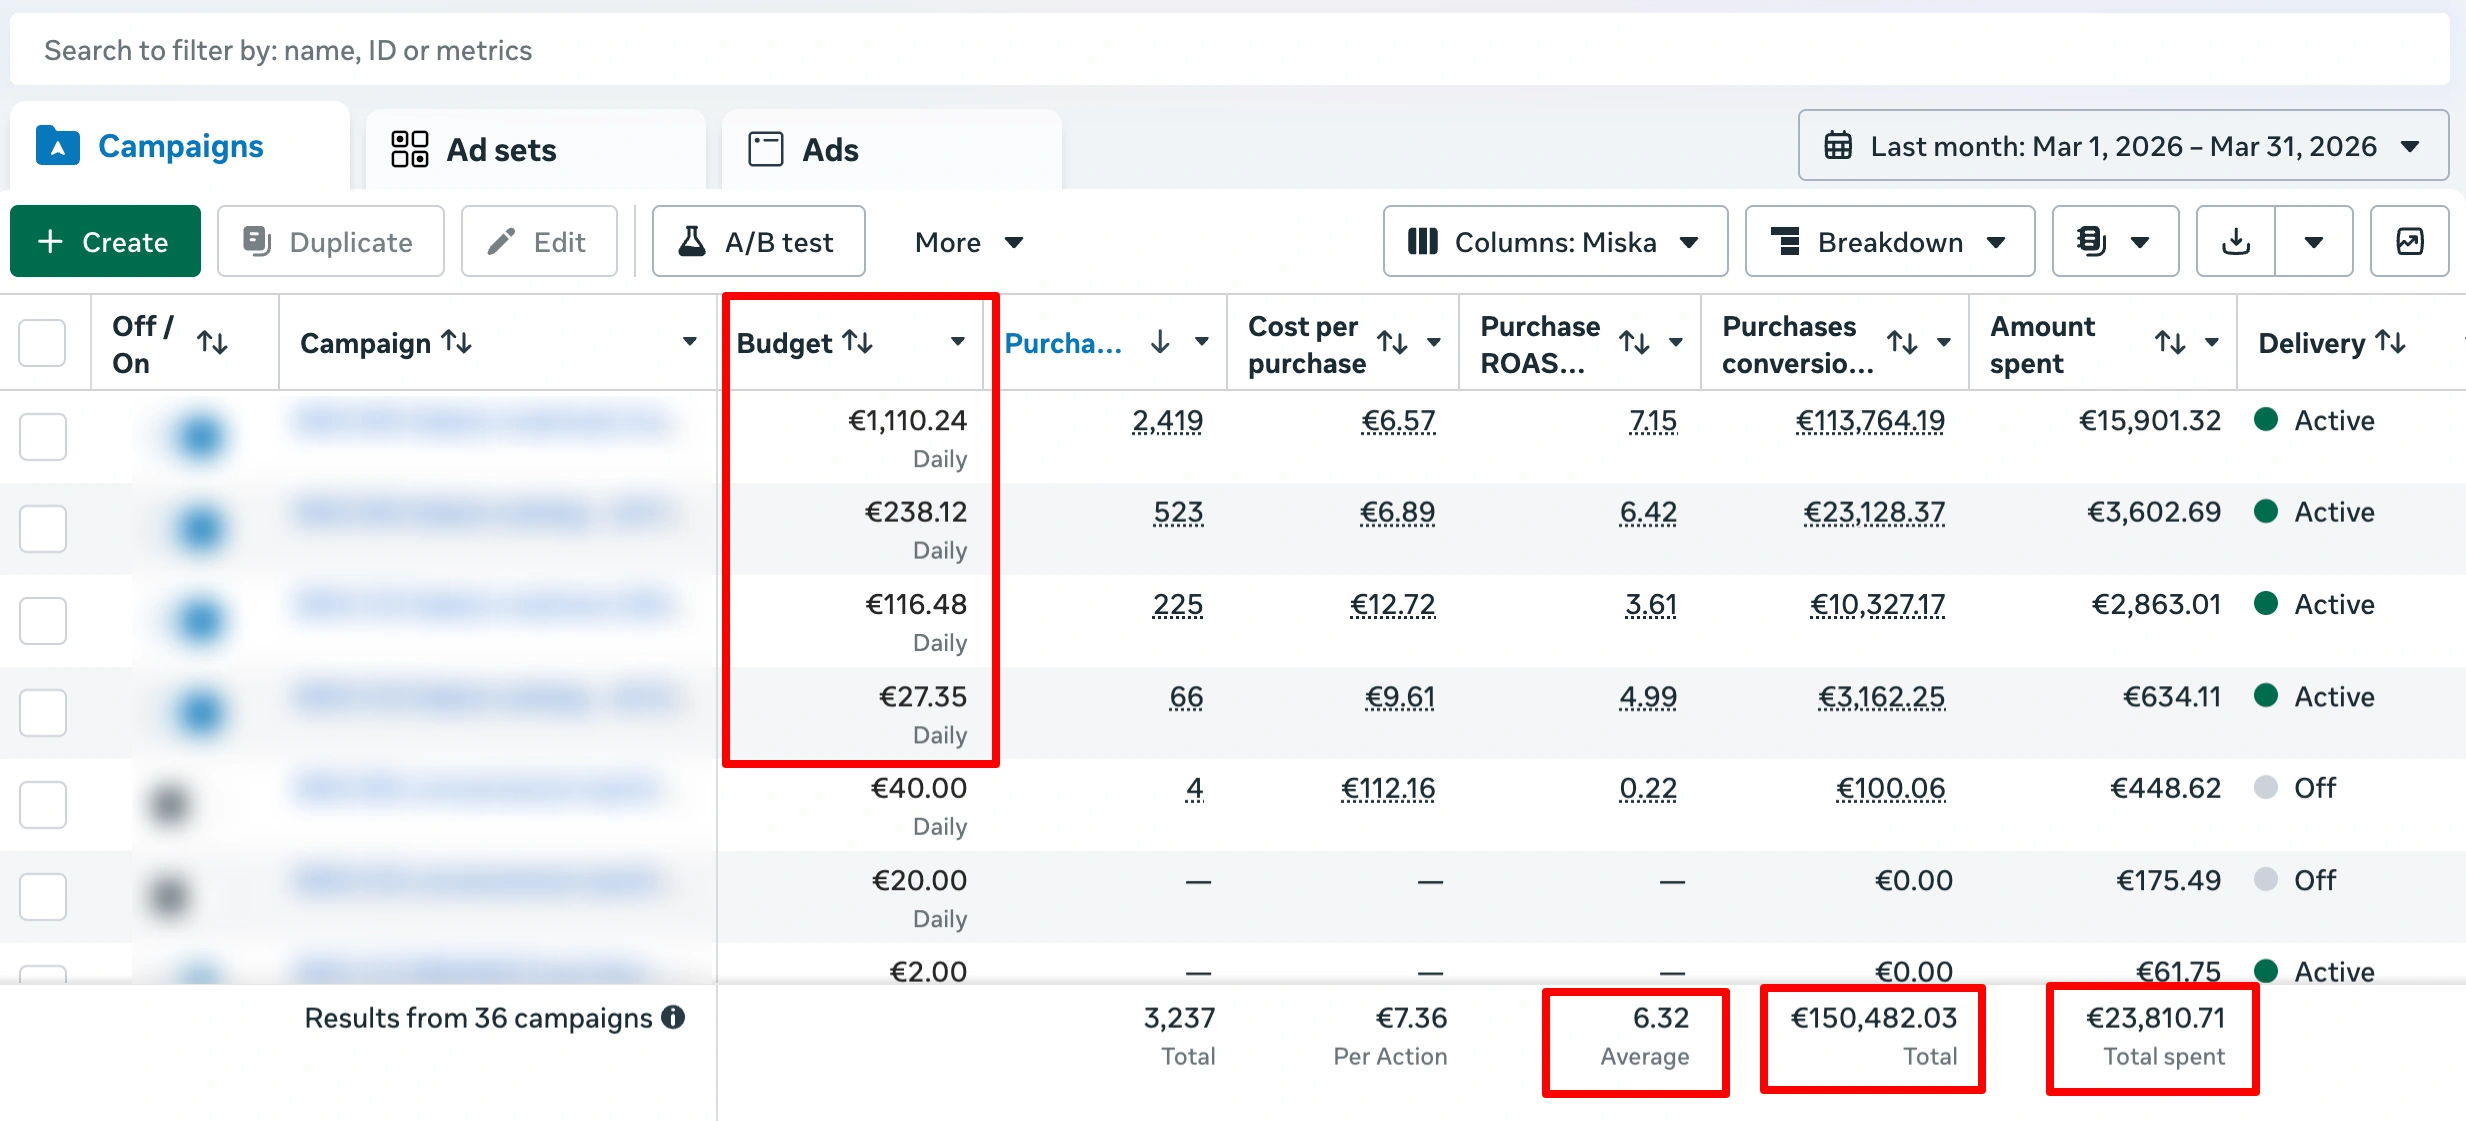Click the A/B test button
The height and width of the screenshot is (1121, 2466).
click(x=758, y=242)
